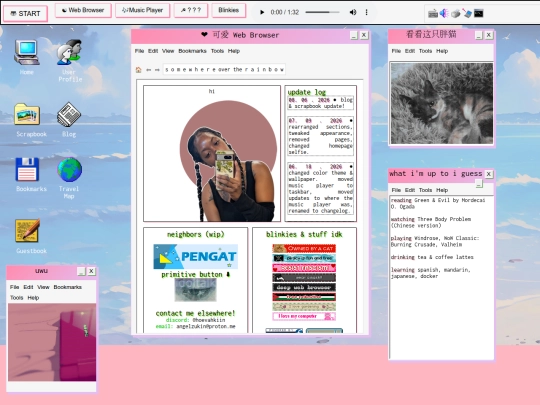
Task: Open the Travel Map globe icon
Action: [70, 169]
